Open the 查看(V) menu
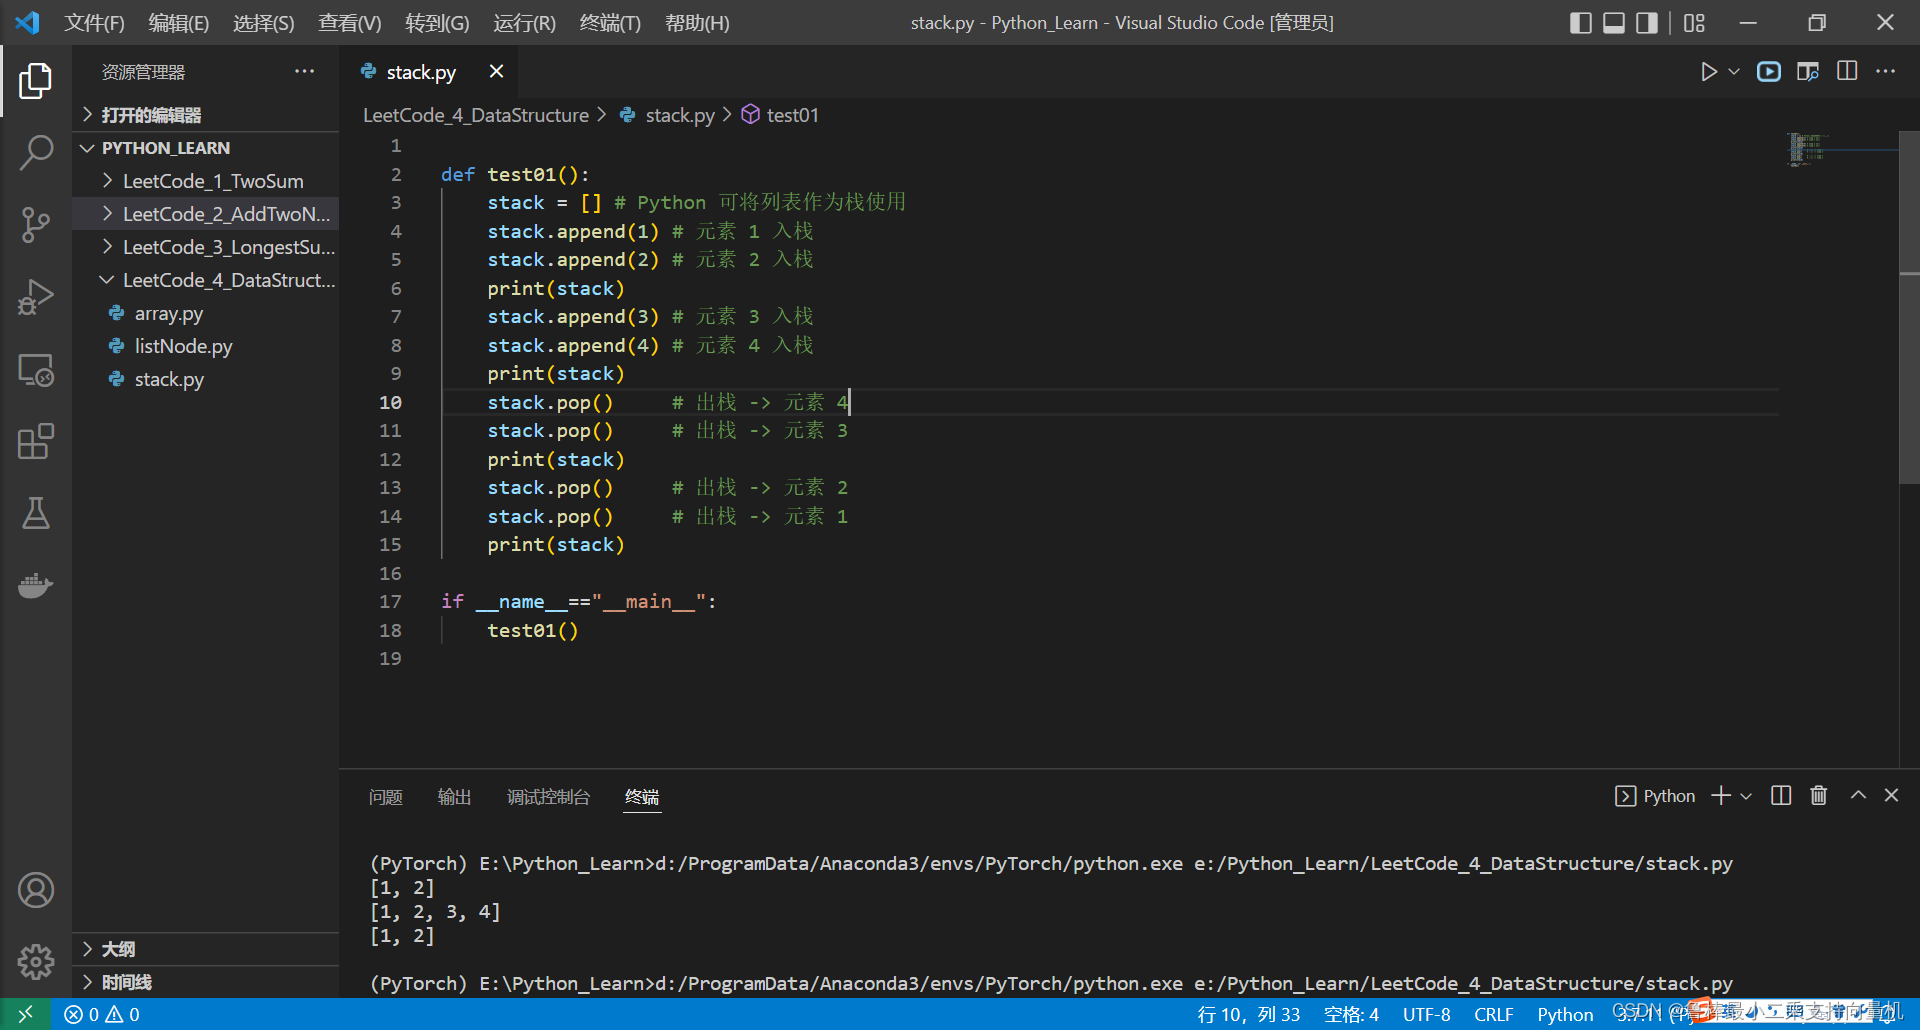1920x1030 pixels. tap(350, 23)
